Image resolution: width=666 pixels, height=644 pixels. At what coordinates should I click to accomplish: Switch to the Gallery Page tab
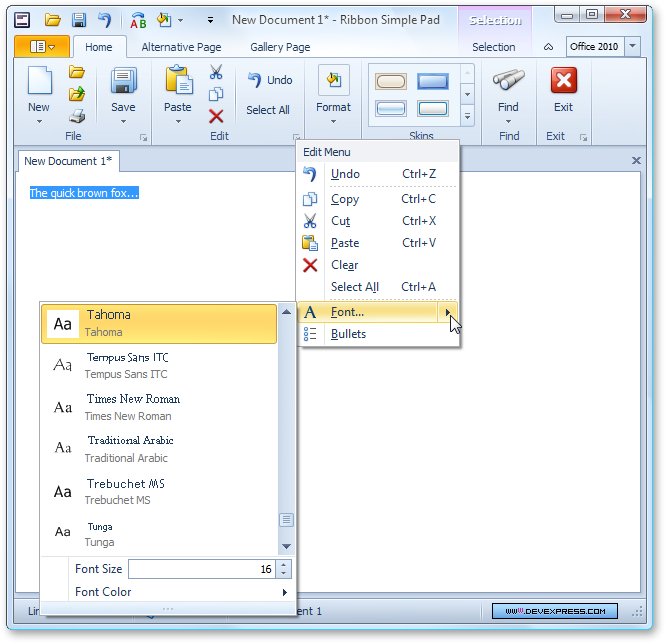click(280, 47)
